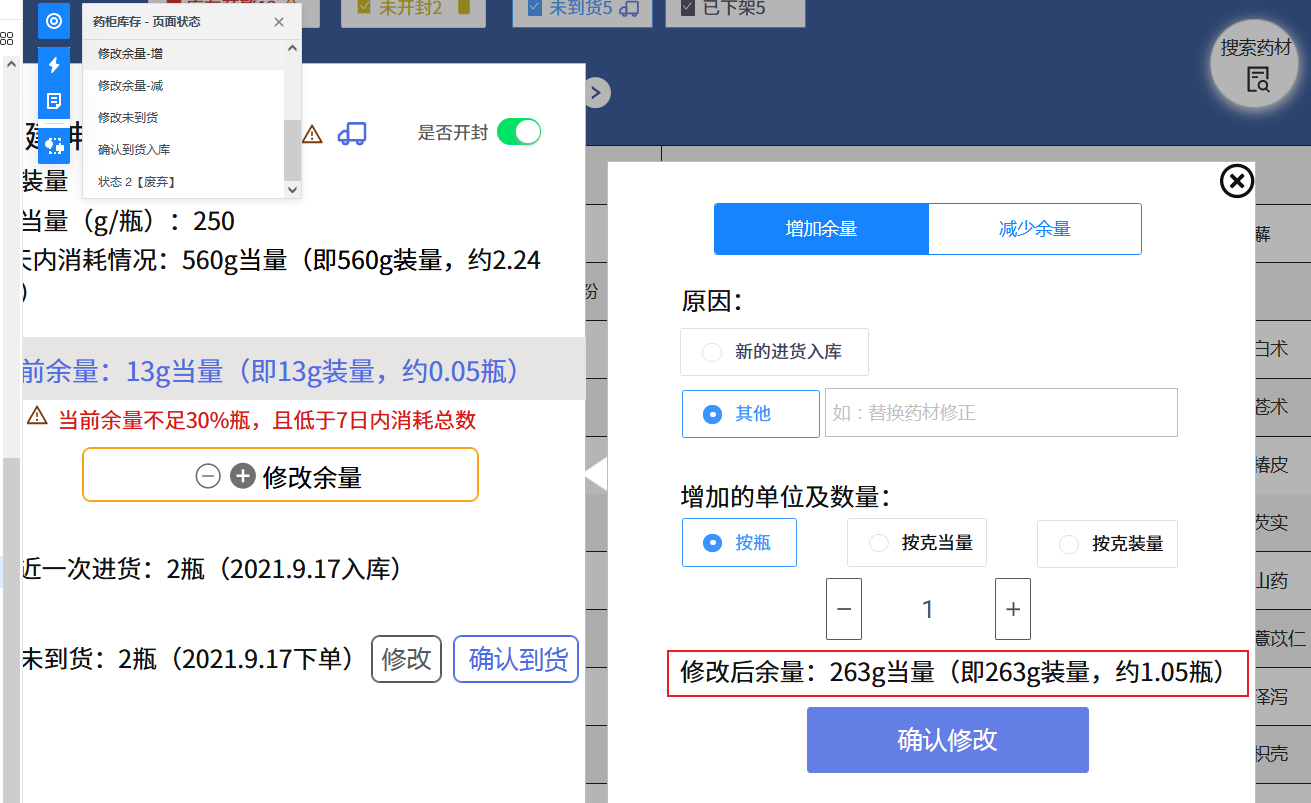Toggle 已下架5 filter checkbox
The height and width of the screenshot is (803, 1311).
(x=687, y=8)
